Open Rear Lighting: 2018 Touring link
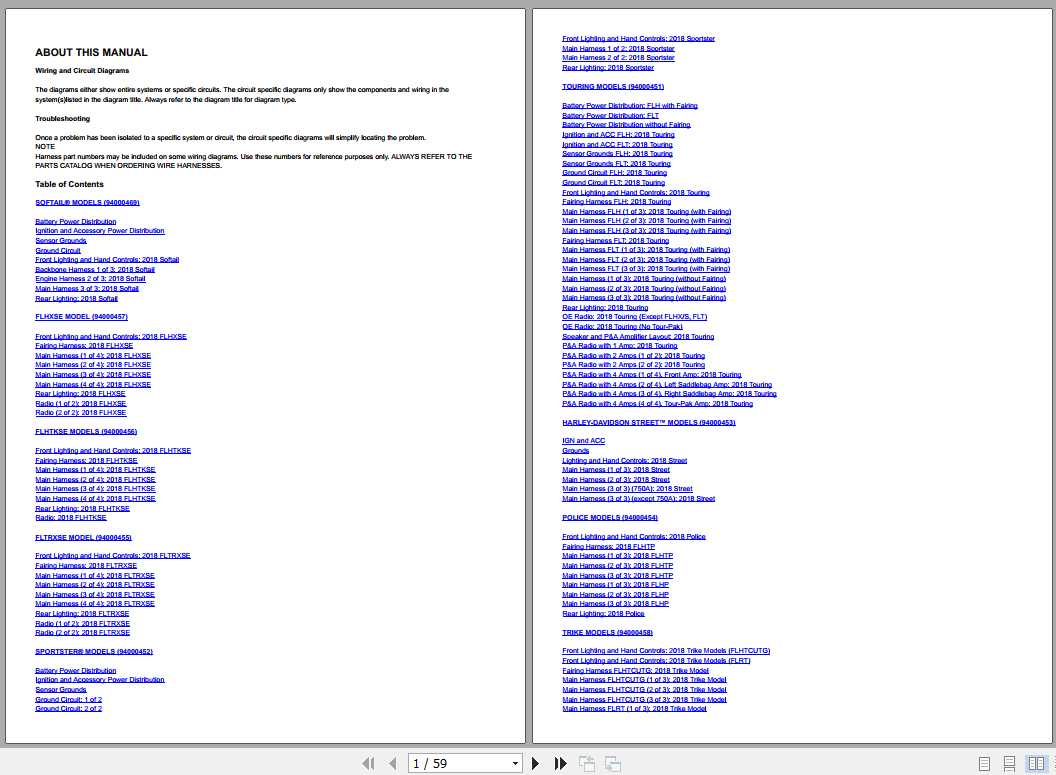 tap(605, 308)
